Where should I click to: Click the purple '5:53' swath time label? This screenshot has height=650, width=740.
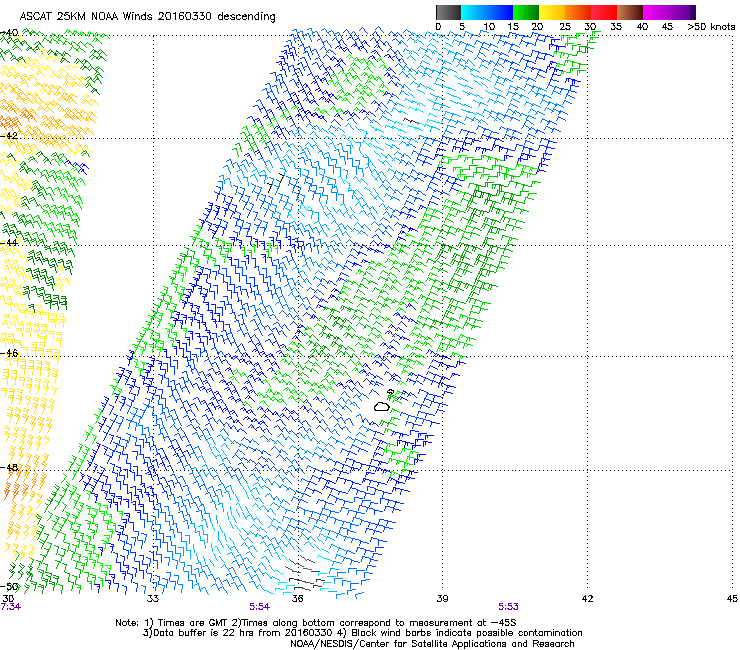[x=508, y=607]
